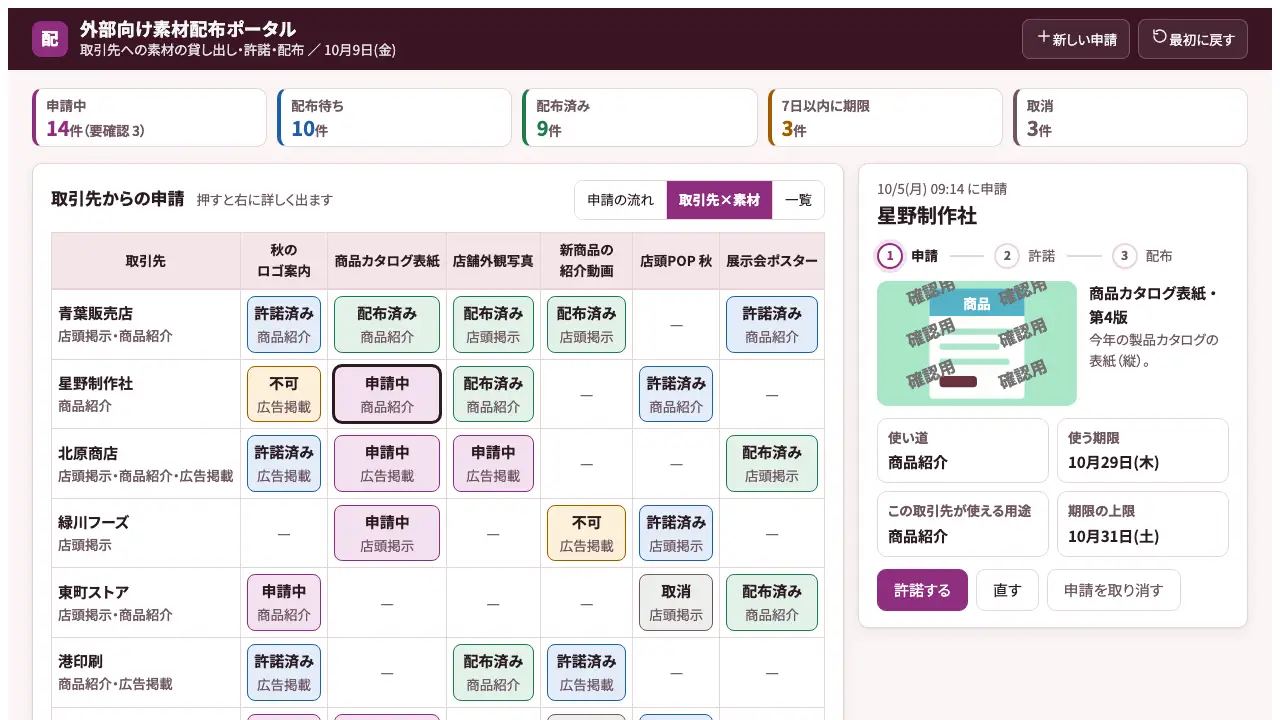Select the 取引先×素材 view tab
The height and width of the screenshot is (720, 1280).
[x=720, y=200]
